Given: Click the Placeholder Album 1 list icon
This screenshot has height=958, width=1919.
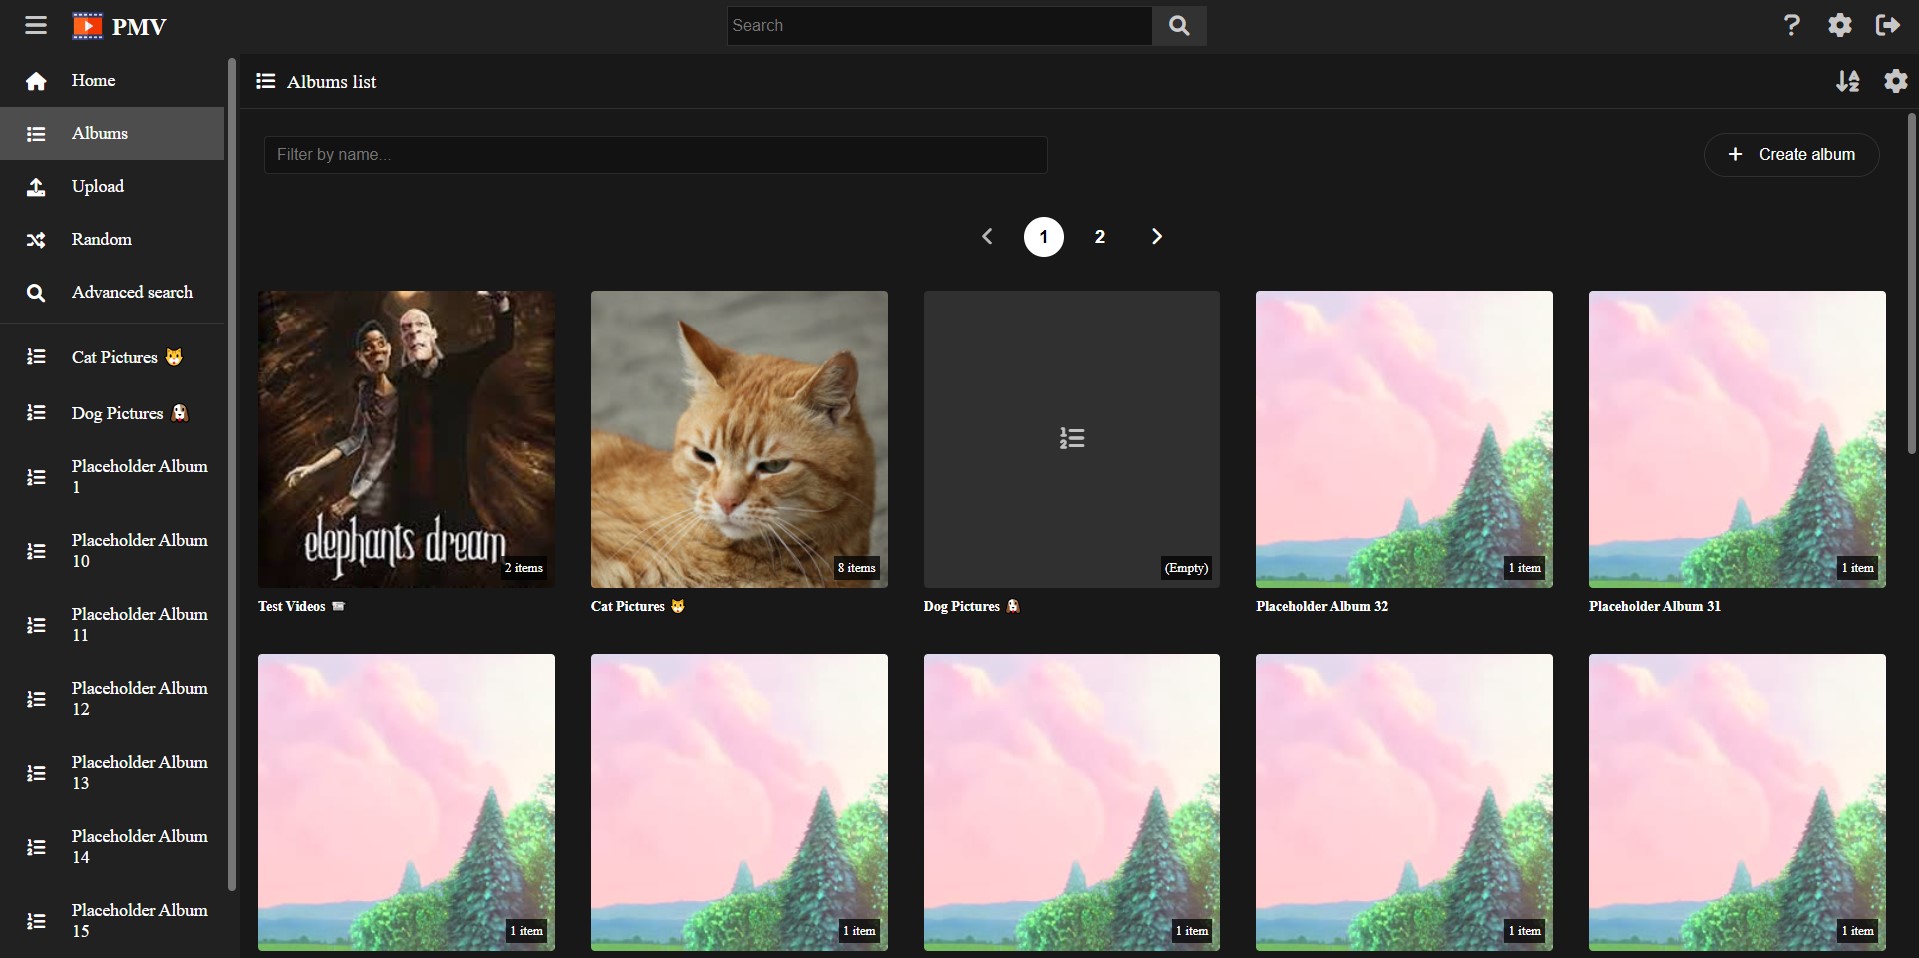Looking at the screenshot, I should pos(36,477).
